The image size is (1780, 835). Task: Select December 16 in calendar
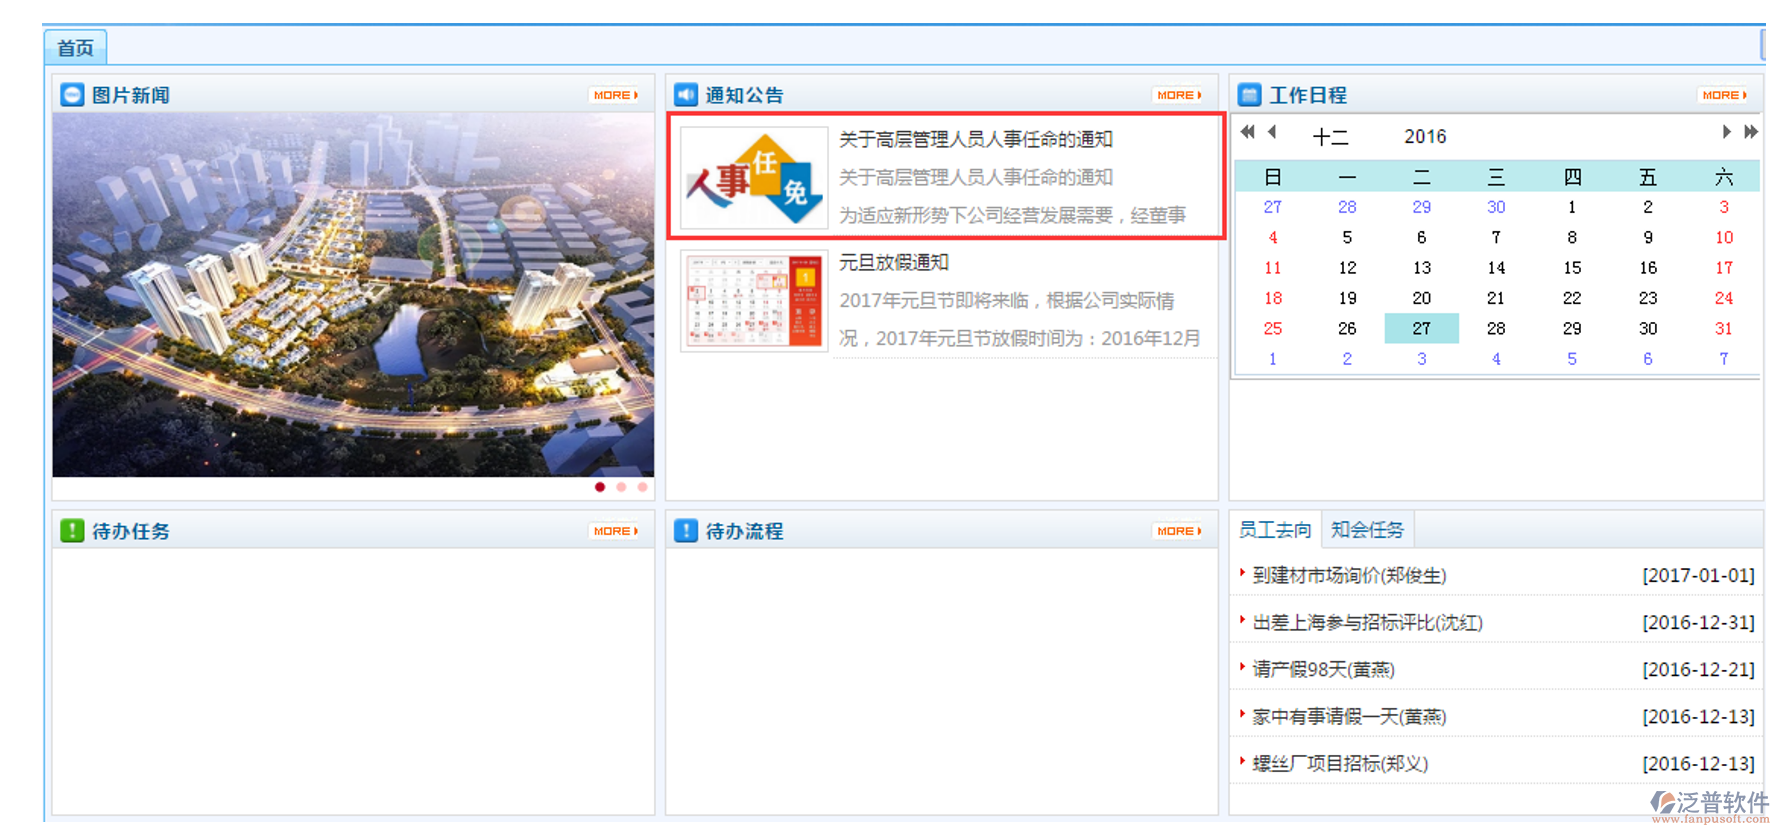[x=1648, y=268]
